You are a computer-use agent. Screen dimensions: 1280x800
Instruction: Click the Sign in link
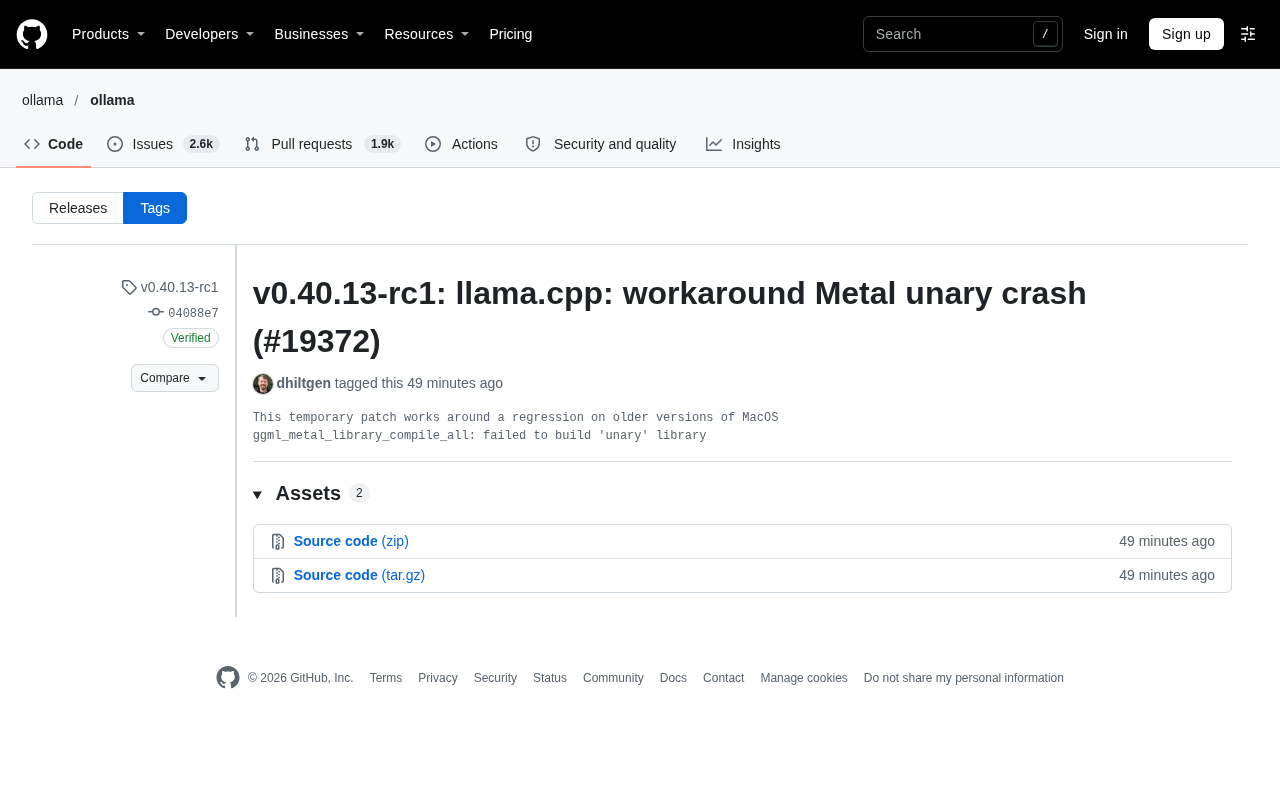tap(1106, 34)
